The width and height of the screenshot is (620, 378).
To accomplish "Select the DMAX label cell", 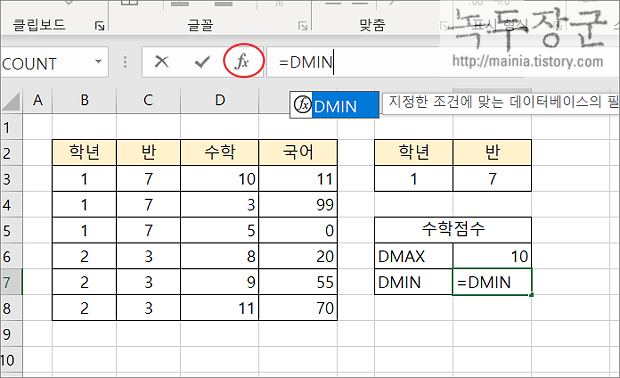I will [x=414, y=256].
